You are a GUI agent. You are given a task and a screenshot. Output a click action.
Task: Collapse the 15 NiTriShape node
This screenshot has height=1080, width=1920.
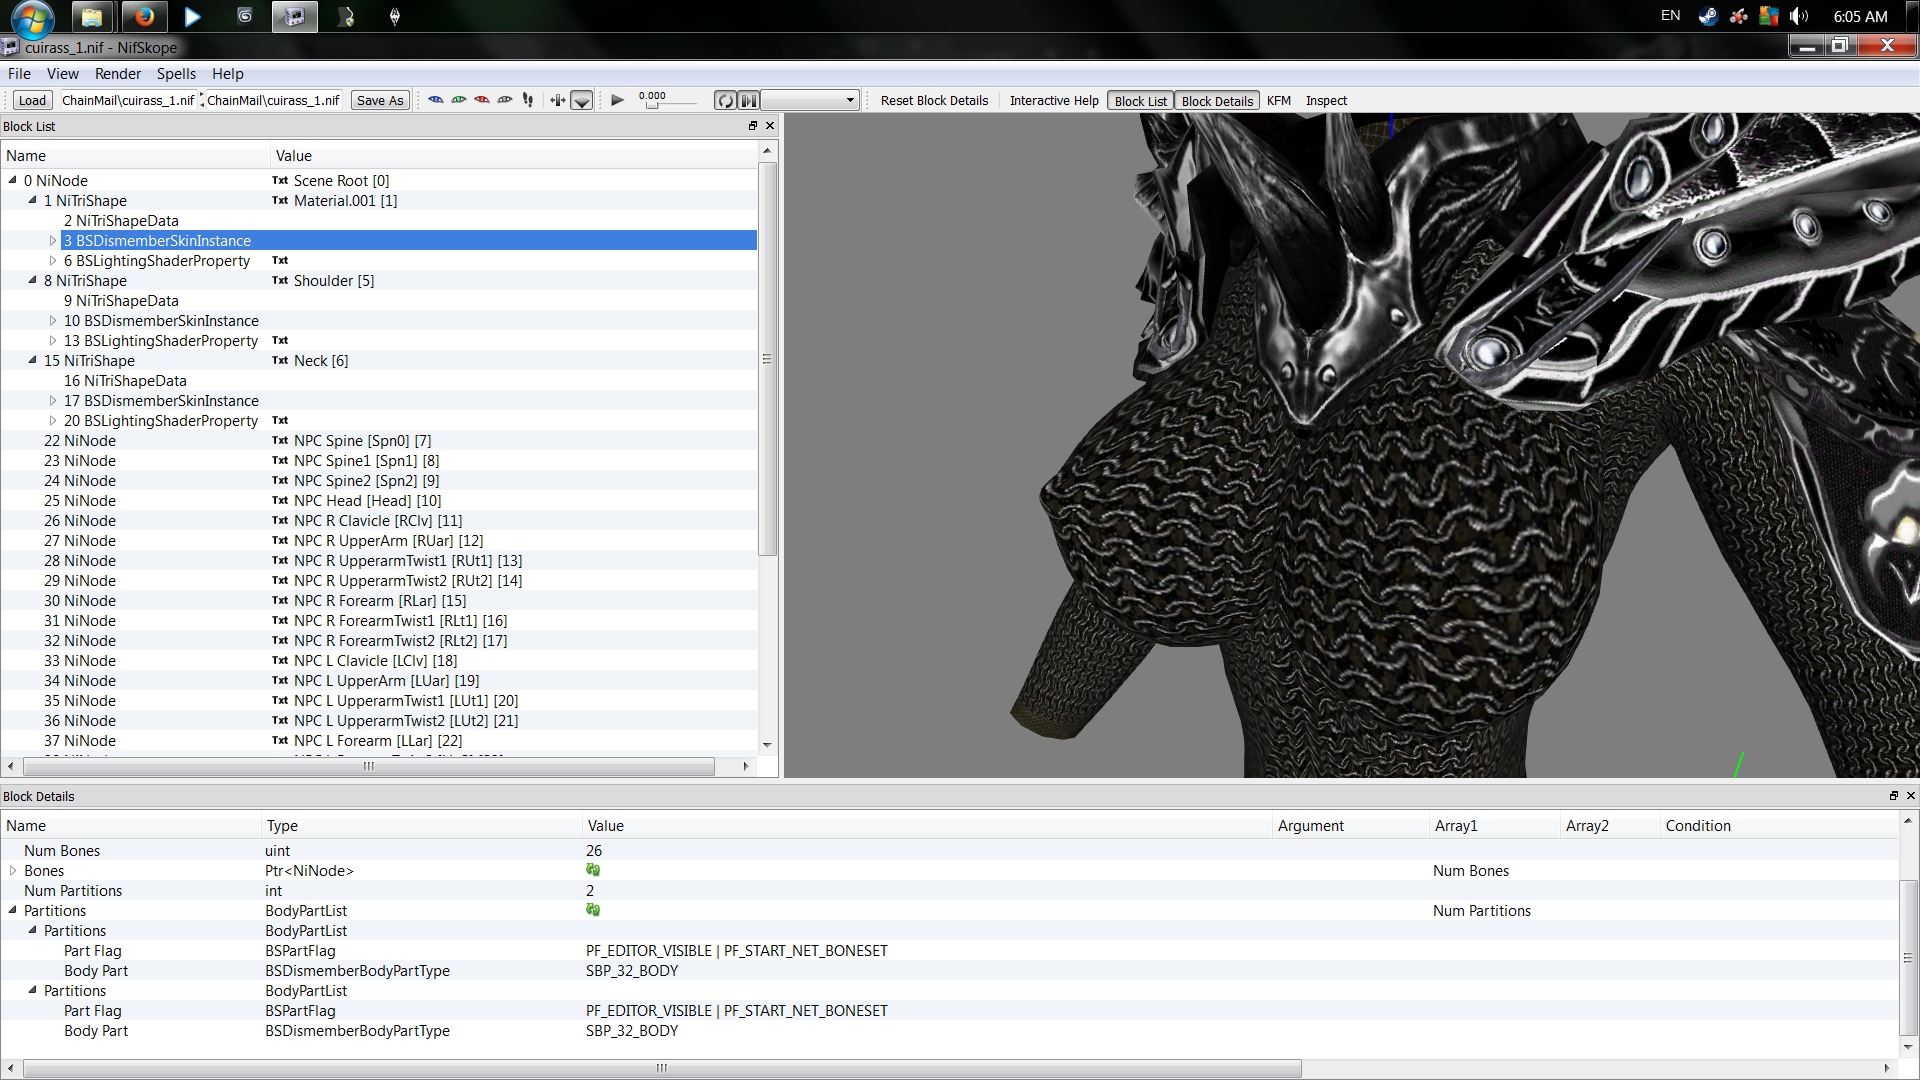click(x=33, y=361)
